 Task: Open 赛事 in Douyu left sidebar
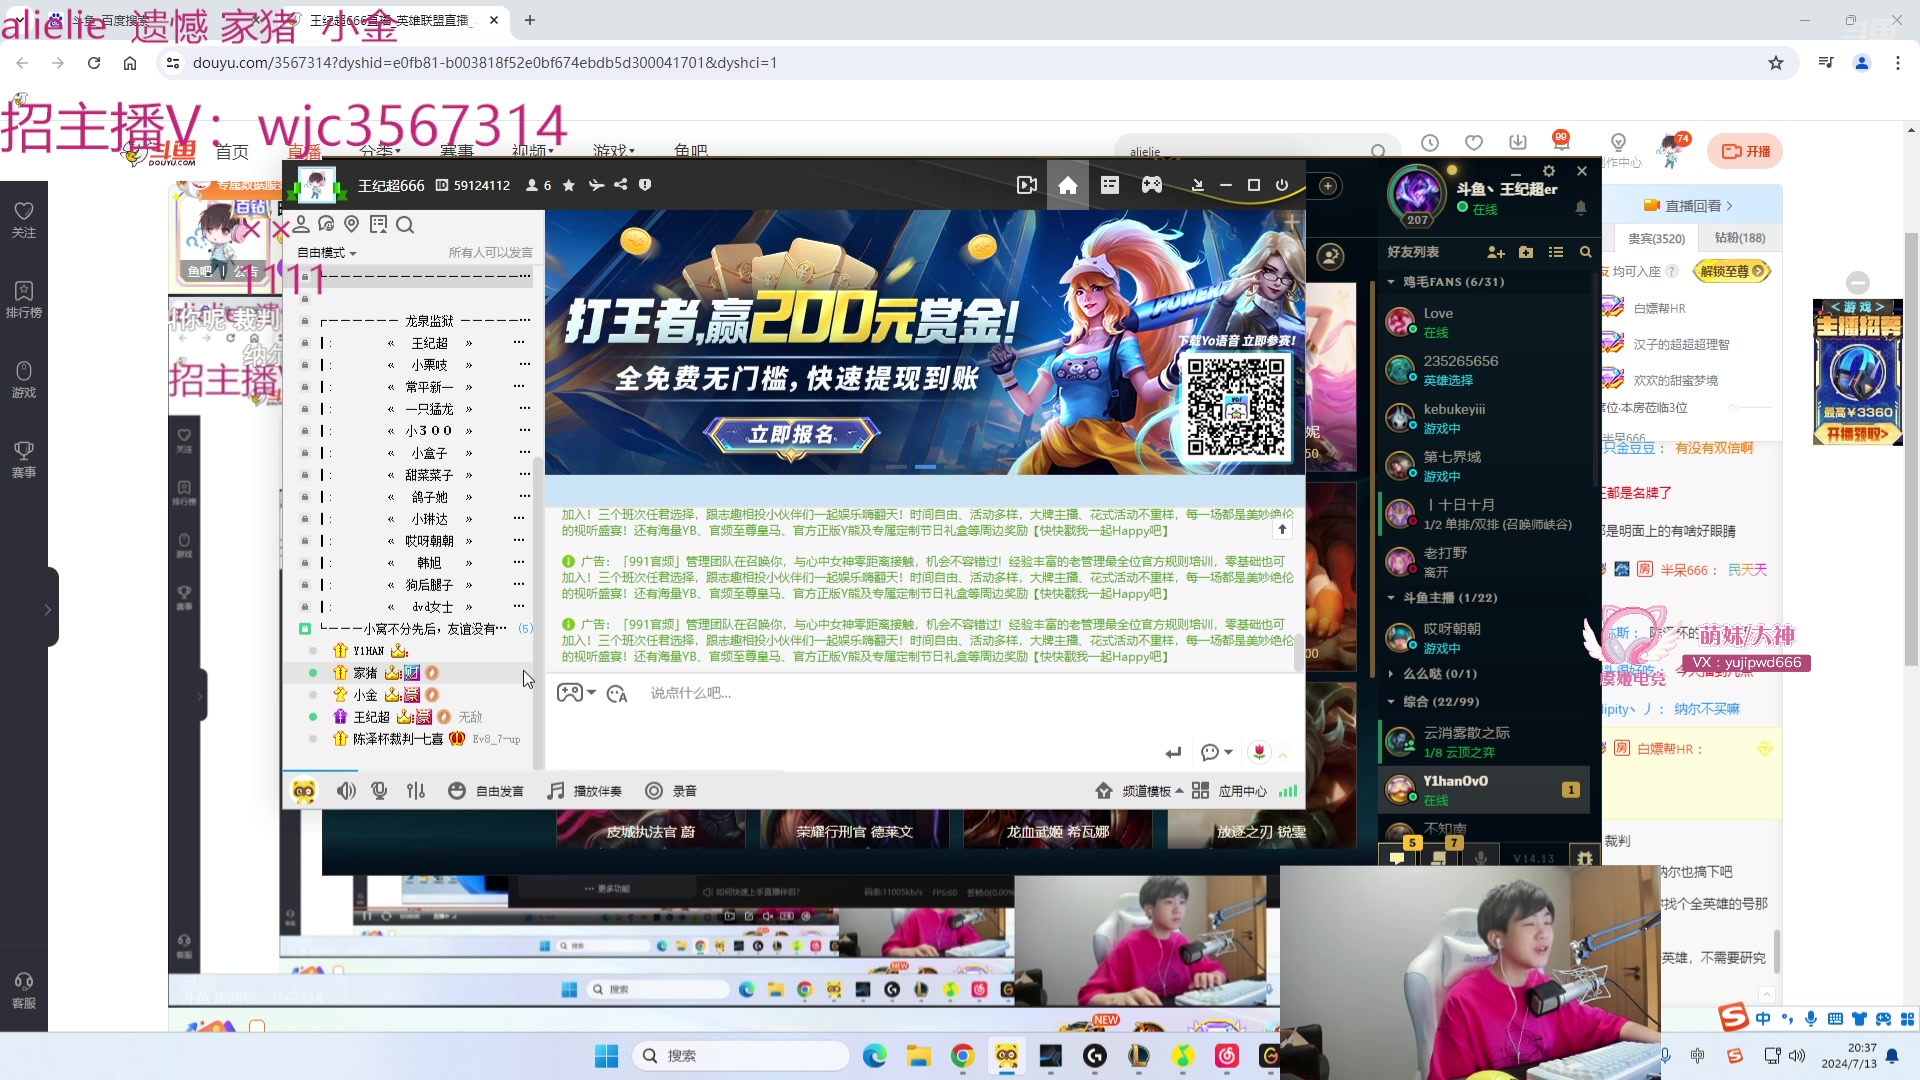pyautogui.click(x=24, y=459)
